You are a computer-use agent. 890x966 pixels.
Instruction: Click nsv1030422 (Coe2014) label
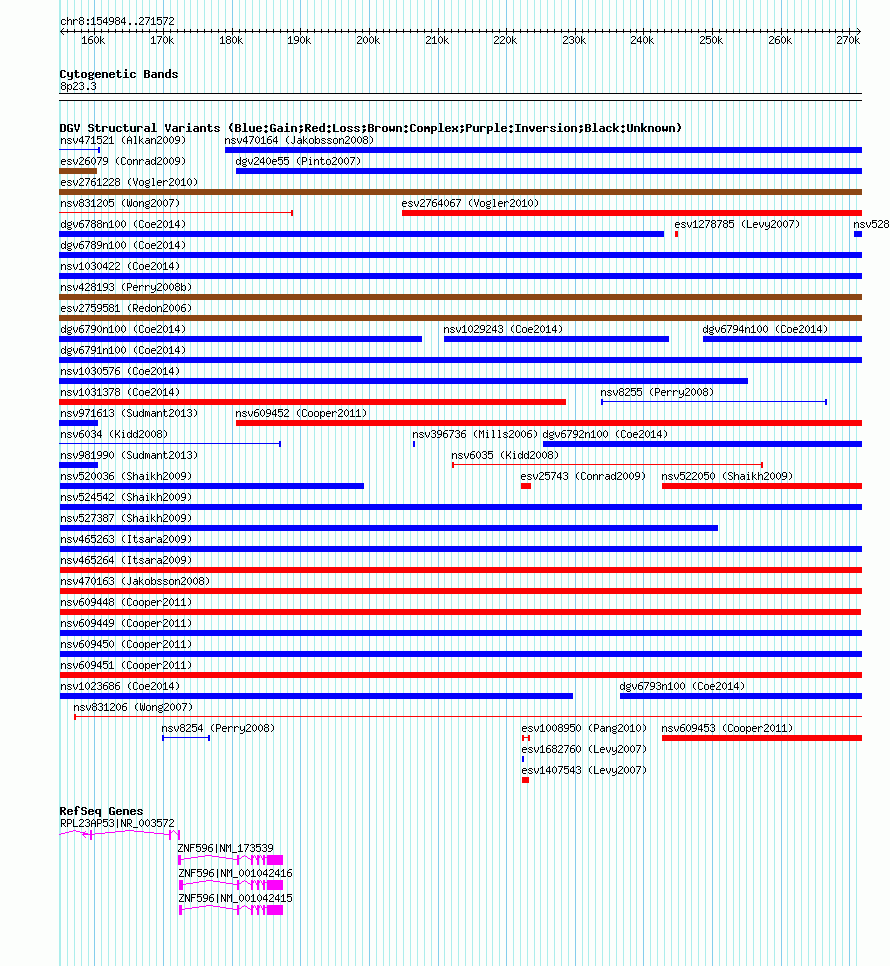pos(119,266)
